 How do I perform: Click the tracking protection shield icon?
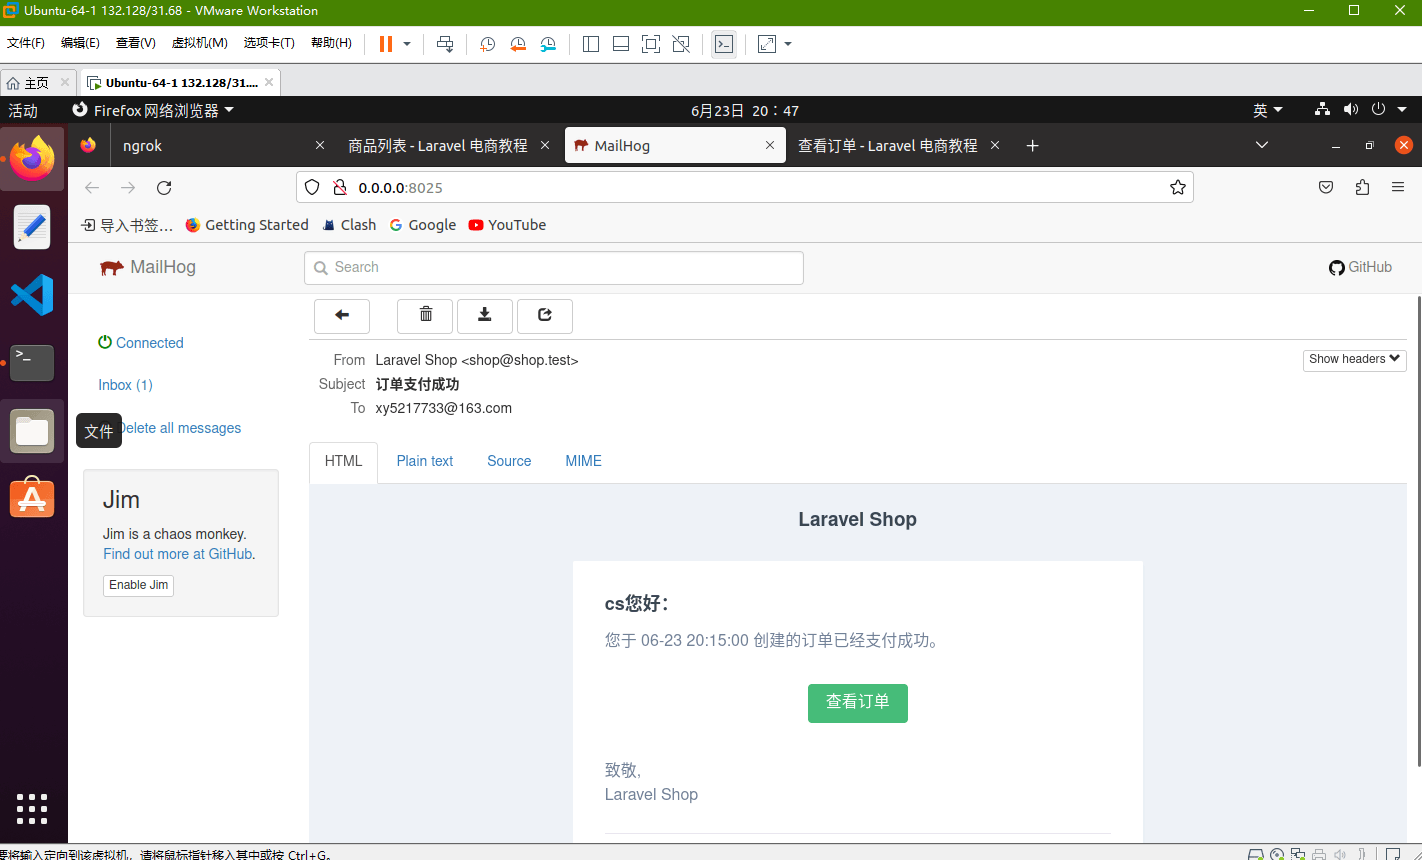[312, 187]
